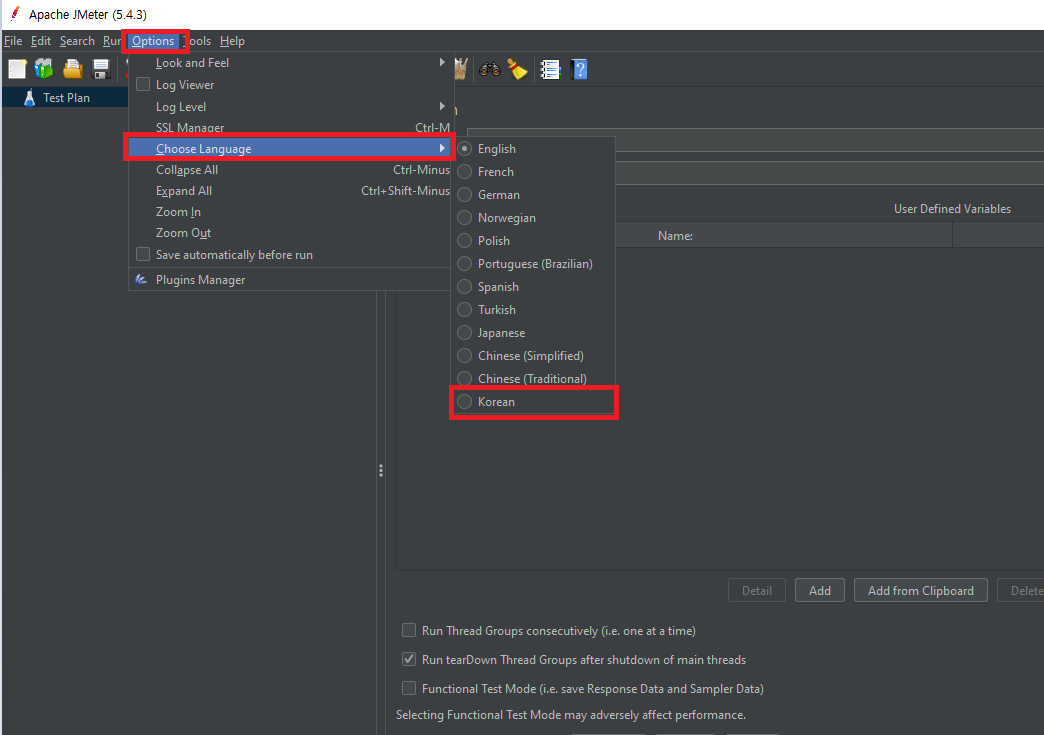Open the Choose Language submenu
The height and width of the screenshot is (735, 1044).
(290, 148)
